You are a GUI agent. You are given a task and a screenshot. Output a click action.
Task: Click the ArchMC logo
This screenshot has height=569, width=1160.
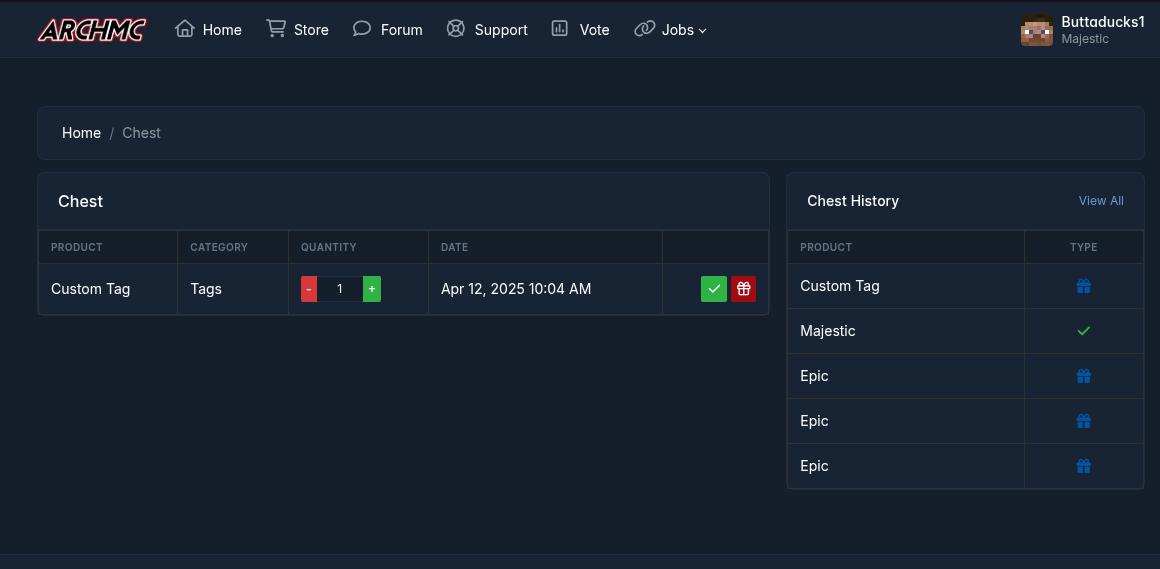[92, 30]
